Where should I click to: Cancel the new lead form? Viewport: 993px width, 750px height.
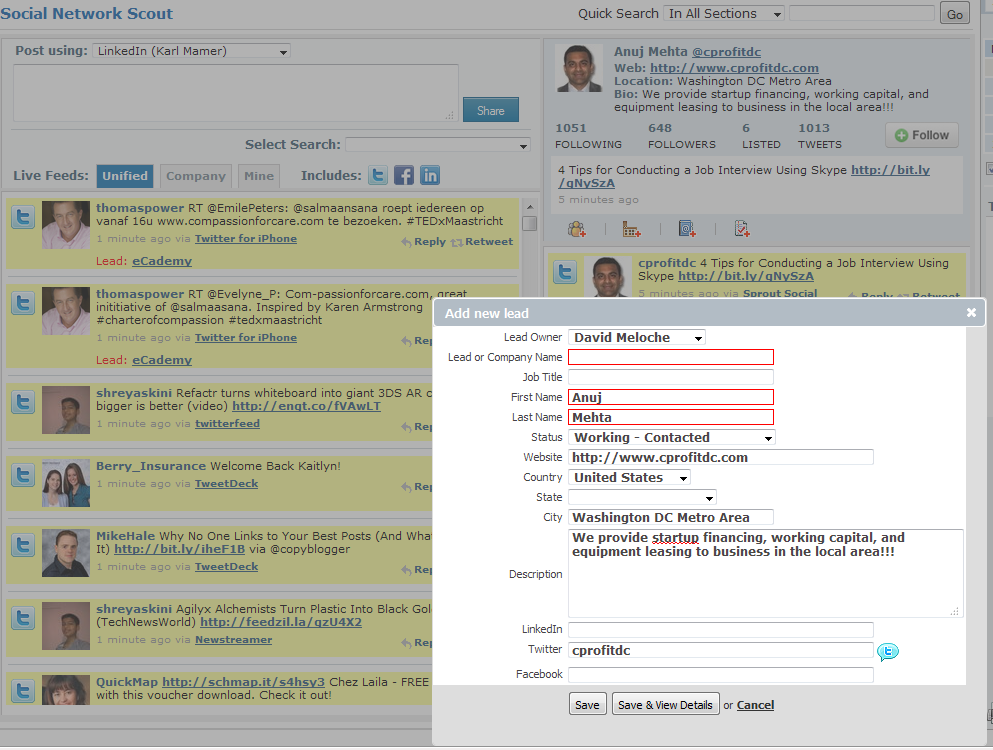(x=755, y=705)
